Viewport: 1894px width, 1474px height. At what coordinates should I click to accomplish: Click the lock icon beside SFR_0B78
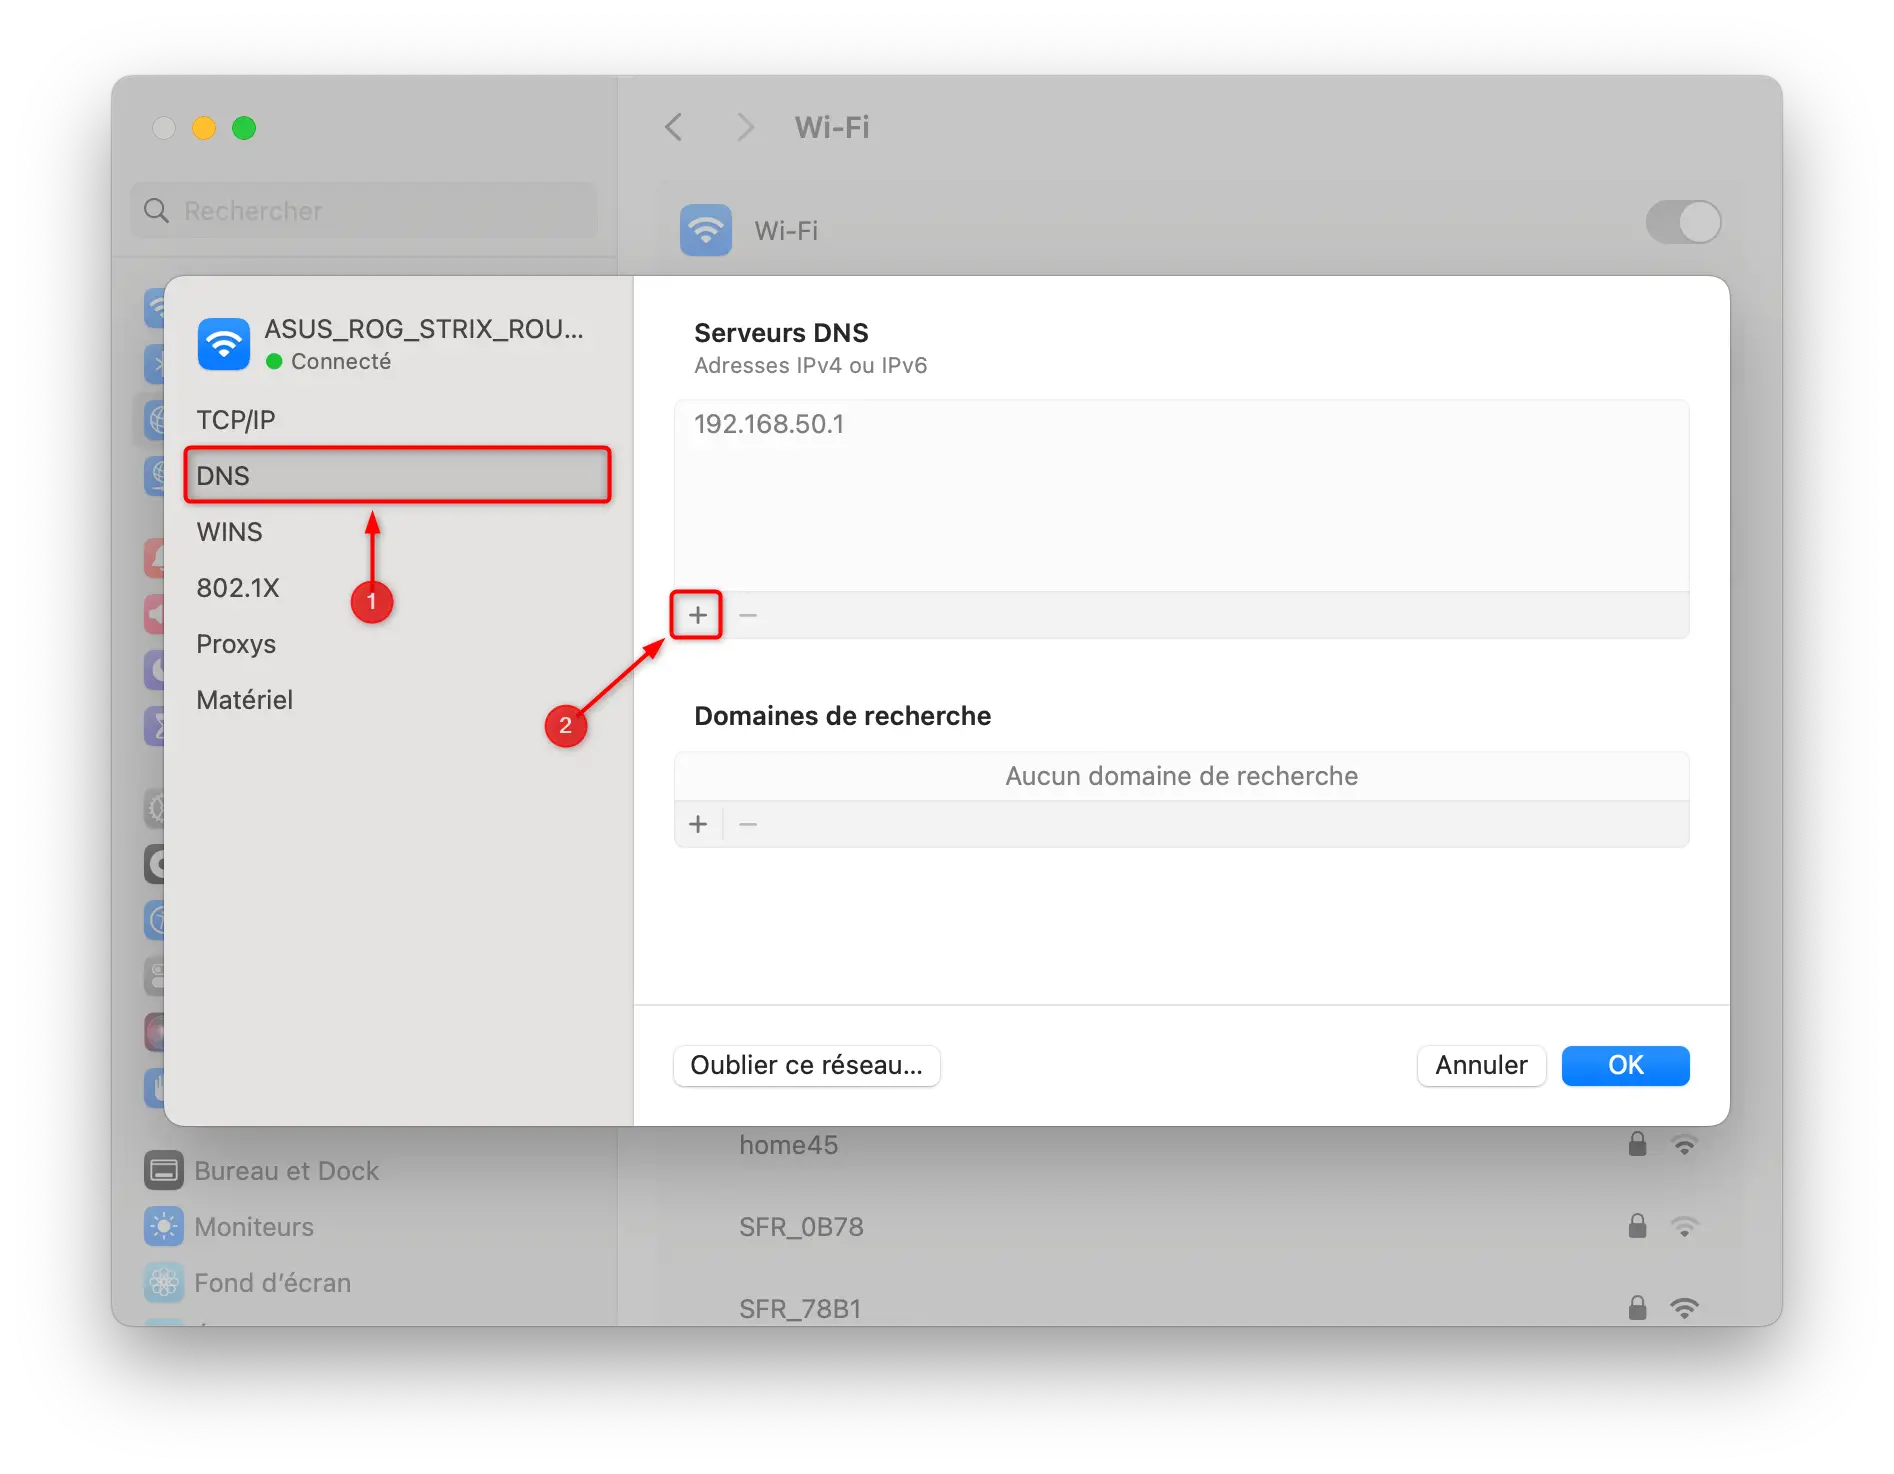click(x=1637, y=1225)
